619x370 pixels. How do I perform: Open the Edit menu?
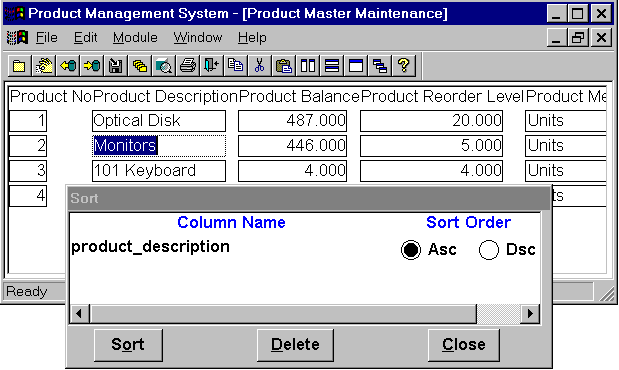pos(85,38)
